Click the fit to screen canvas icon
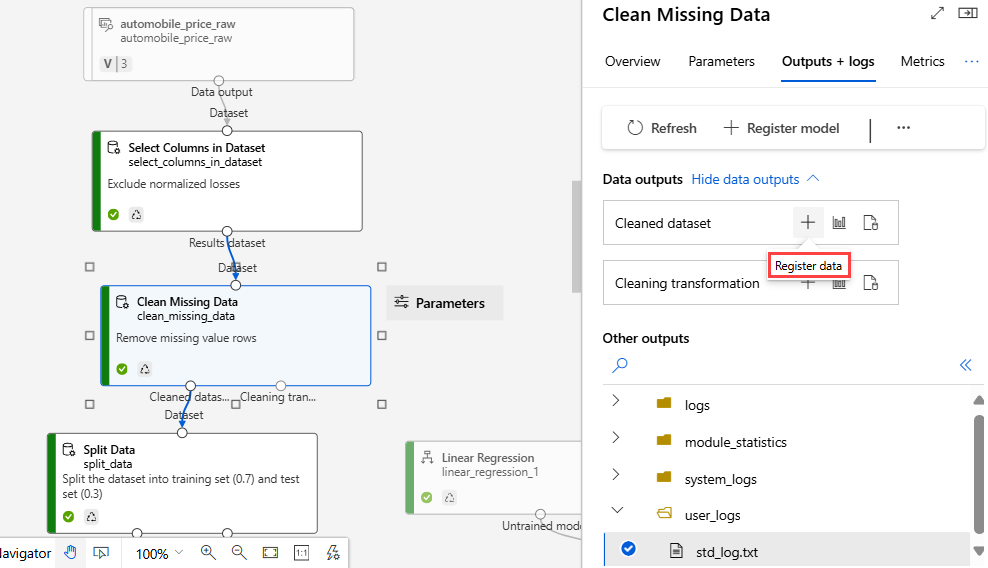The width and height of the screenshot is (988, 568). (270, 553)
